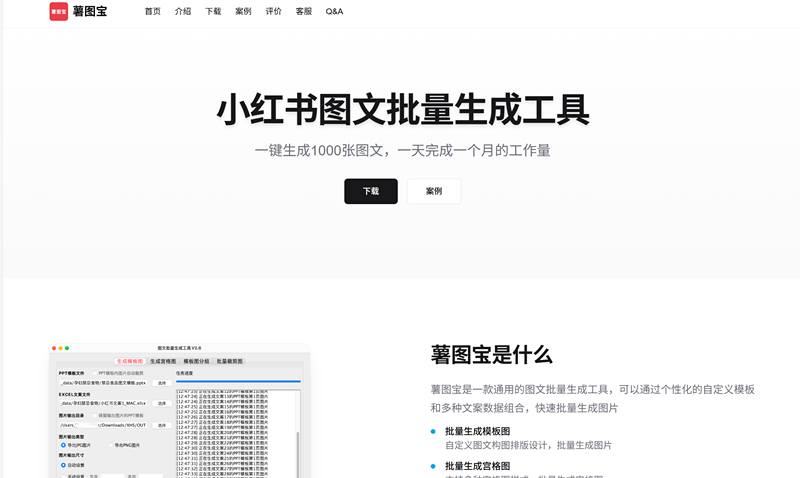
Task: Click the yellow minimize dot of preview window
Action: point(60,348)
